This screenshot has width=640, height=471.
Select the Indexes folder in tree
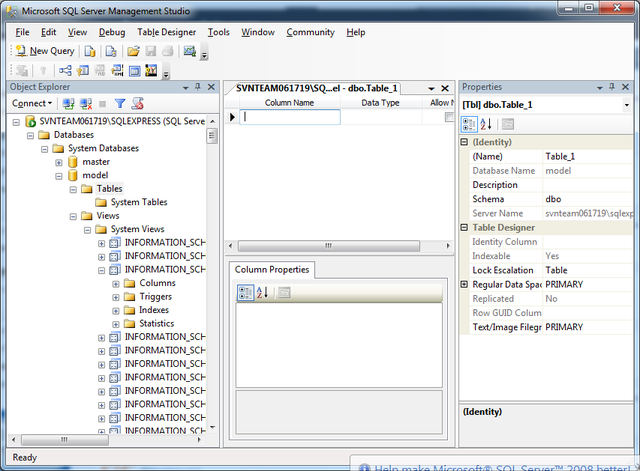click(x=154, y=310)
